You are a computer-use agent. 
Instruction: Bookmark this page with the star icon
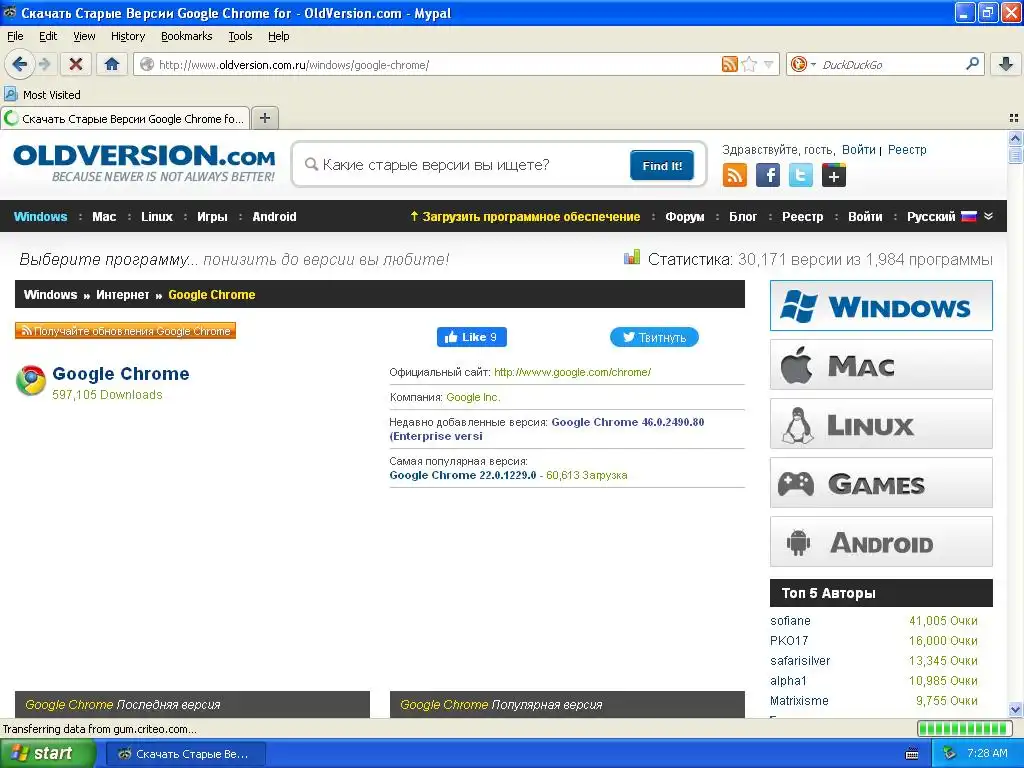[749, 64]
